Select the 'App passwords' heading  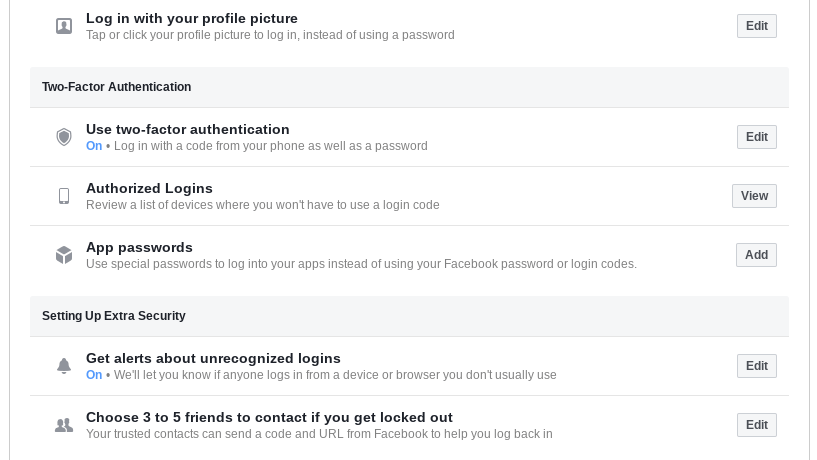pyautogui.click(x=139, y=247)
